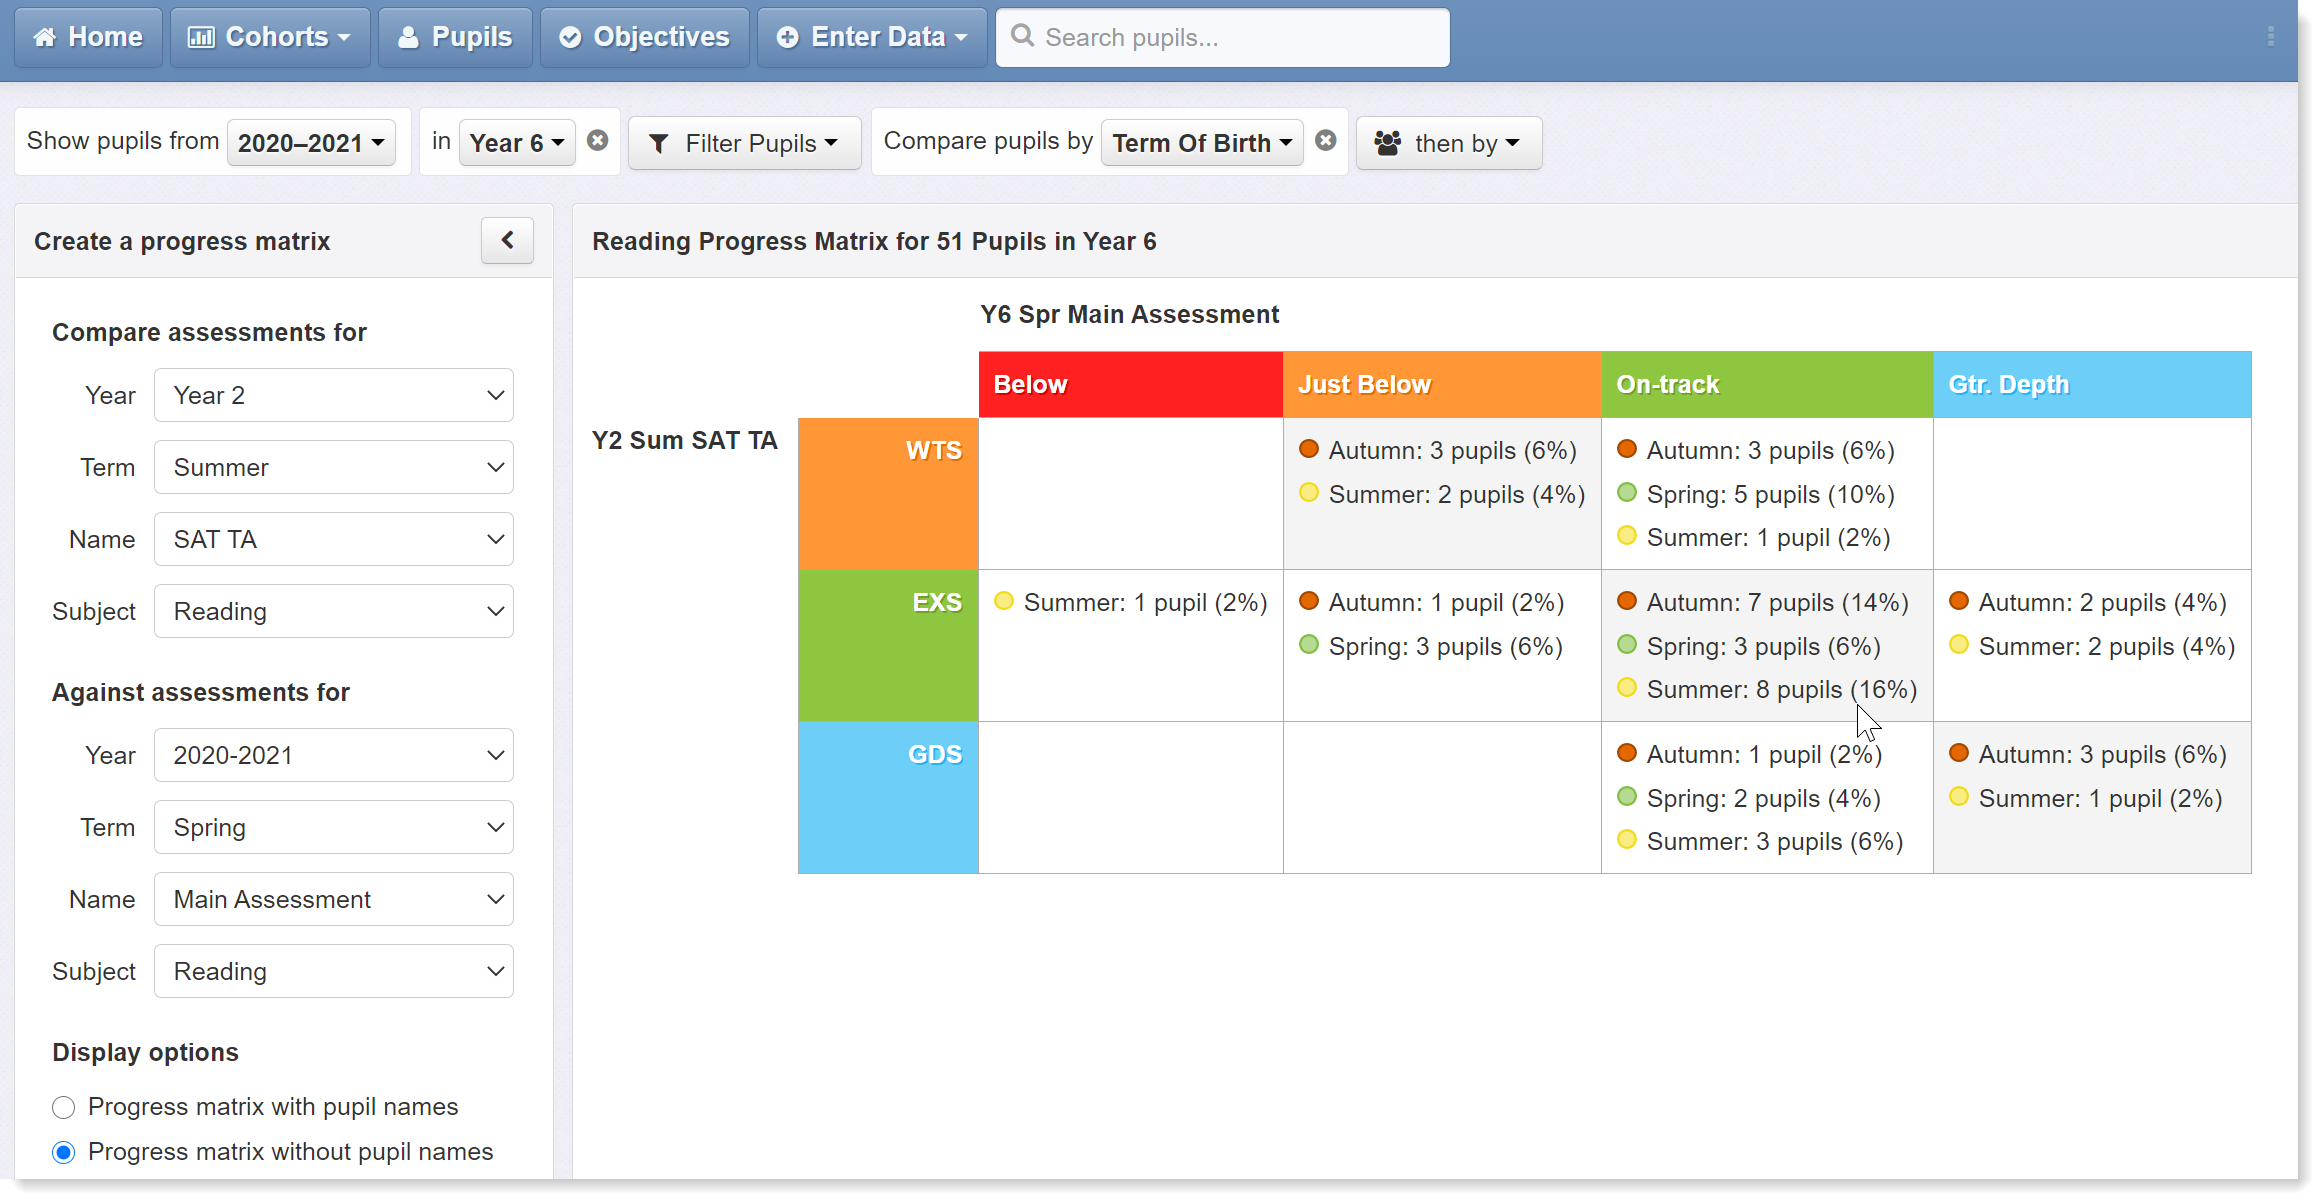Viewport: 2323px width, 1204px height.
Task: Open the Filter Pupils menu
Action: click(x=744, y=143)
